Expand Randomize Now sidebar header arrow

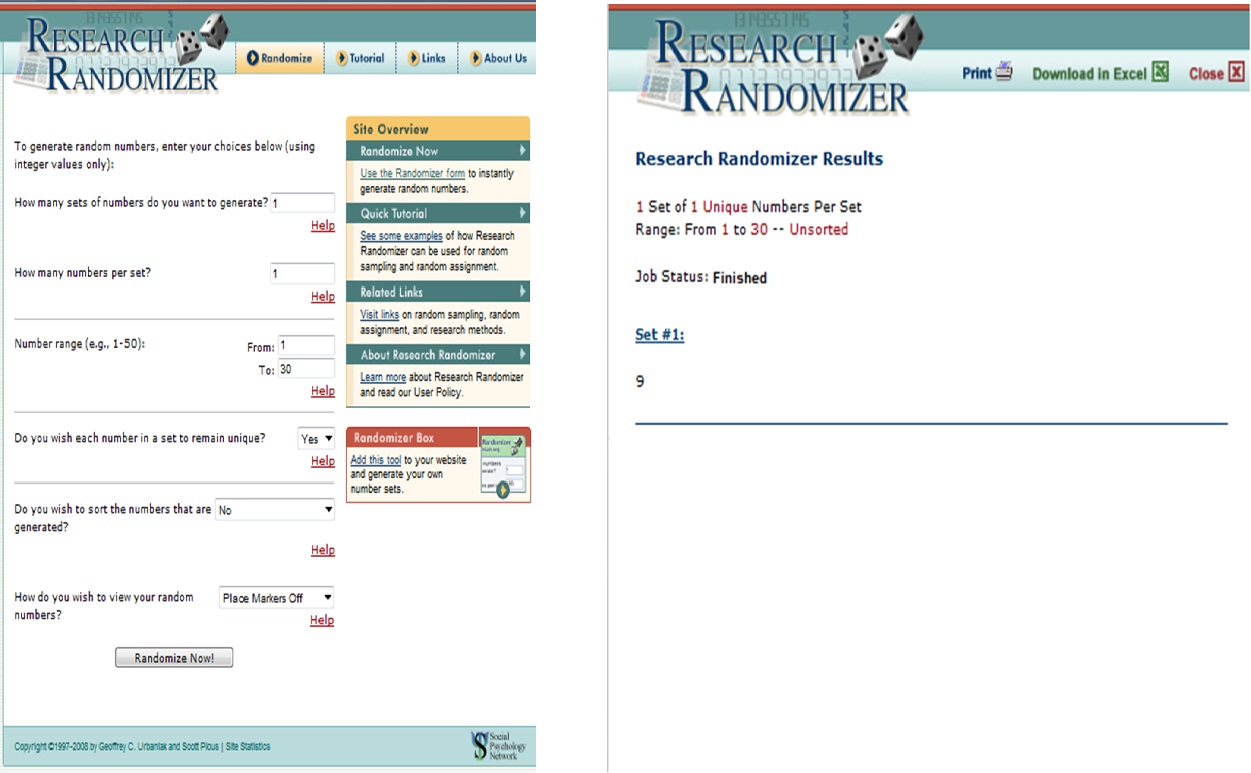[x=523, y=151]
